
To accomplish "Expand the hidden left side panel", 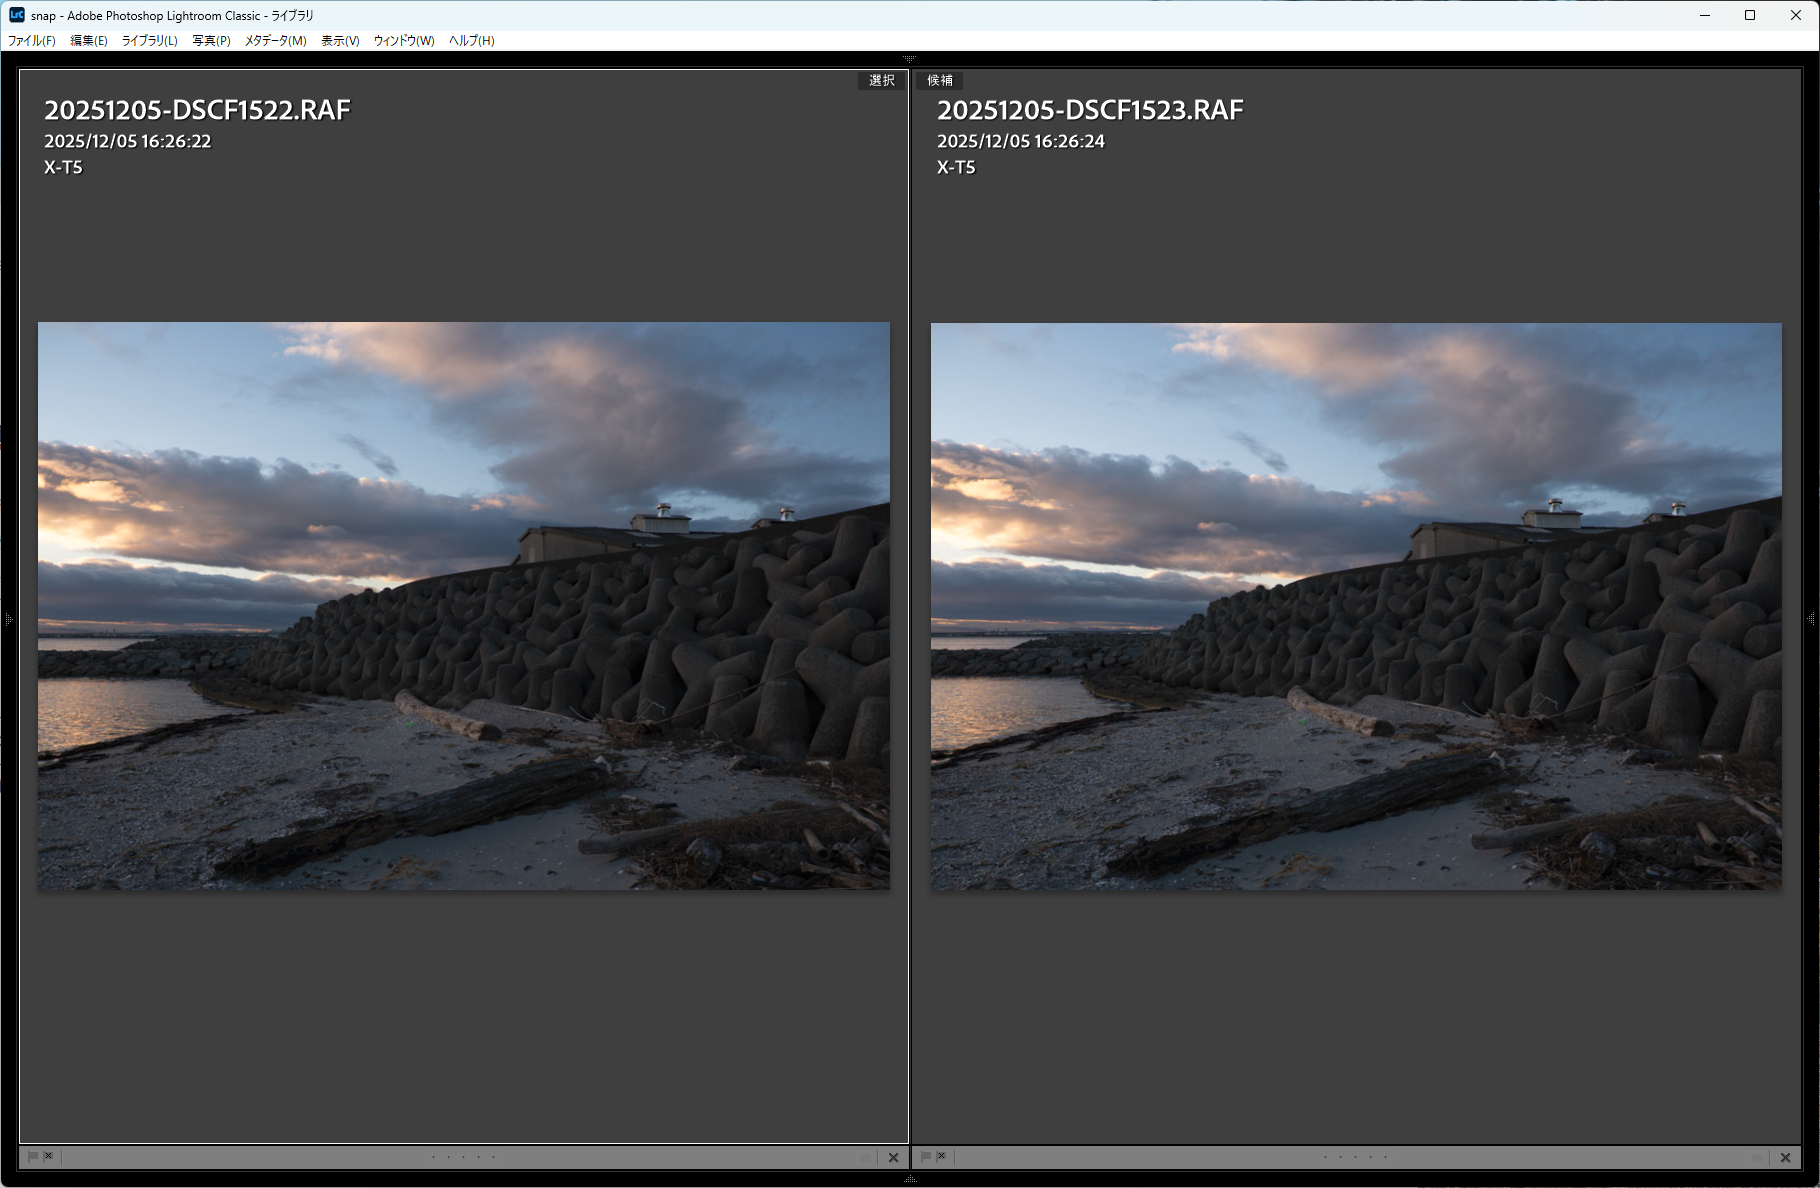I will (x=8, y=620).
